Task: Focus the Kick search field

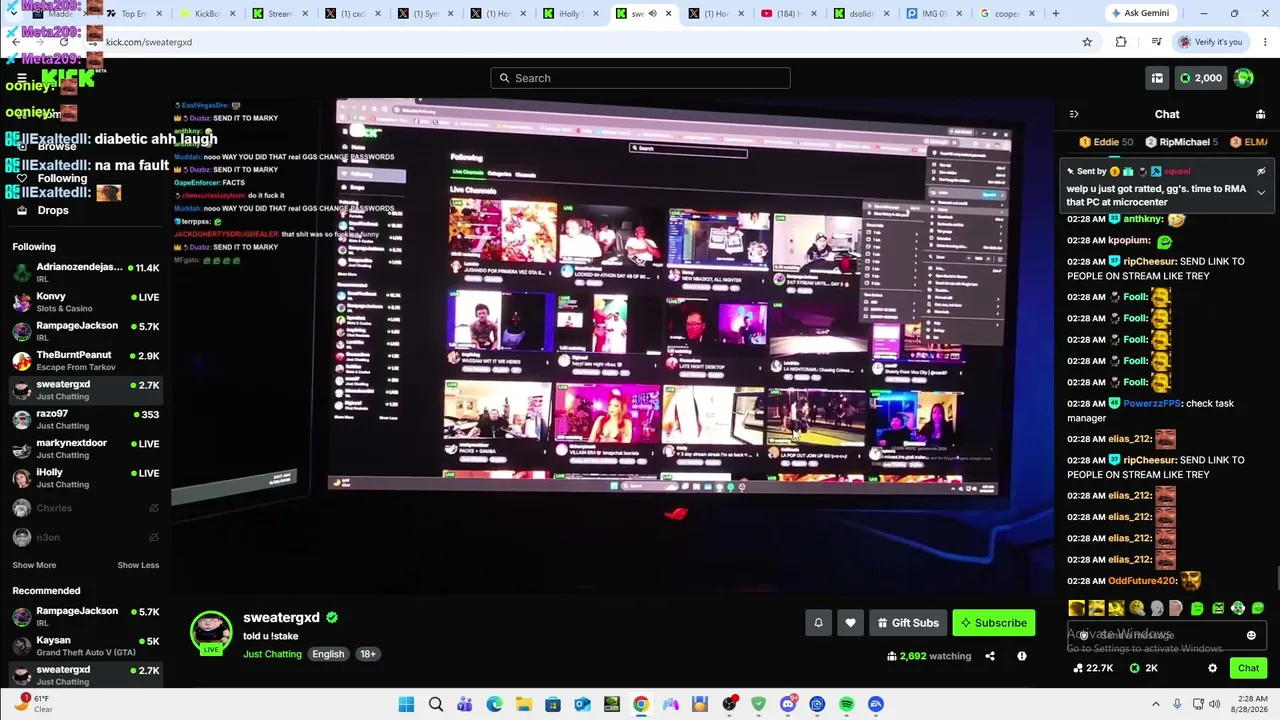Action: [x=640, y=78]
